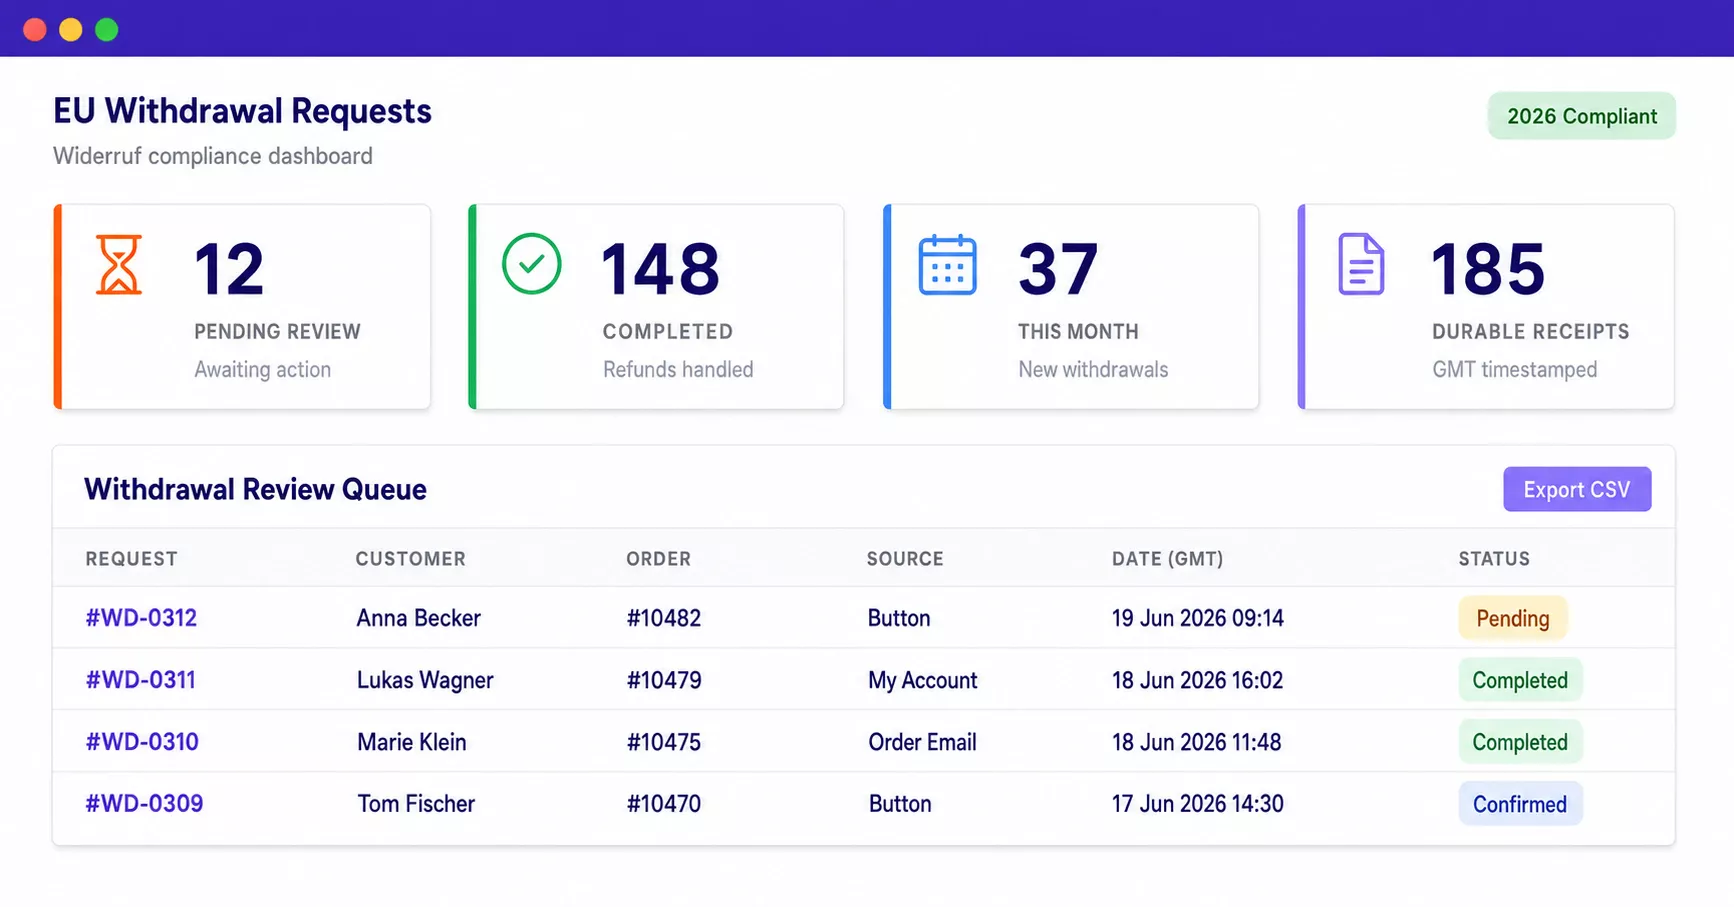Click order number #10475
The width and height of the screenshot is (1734, 907).
pyautogui.click(x=664, y=742)
